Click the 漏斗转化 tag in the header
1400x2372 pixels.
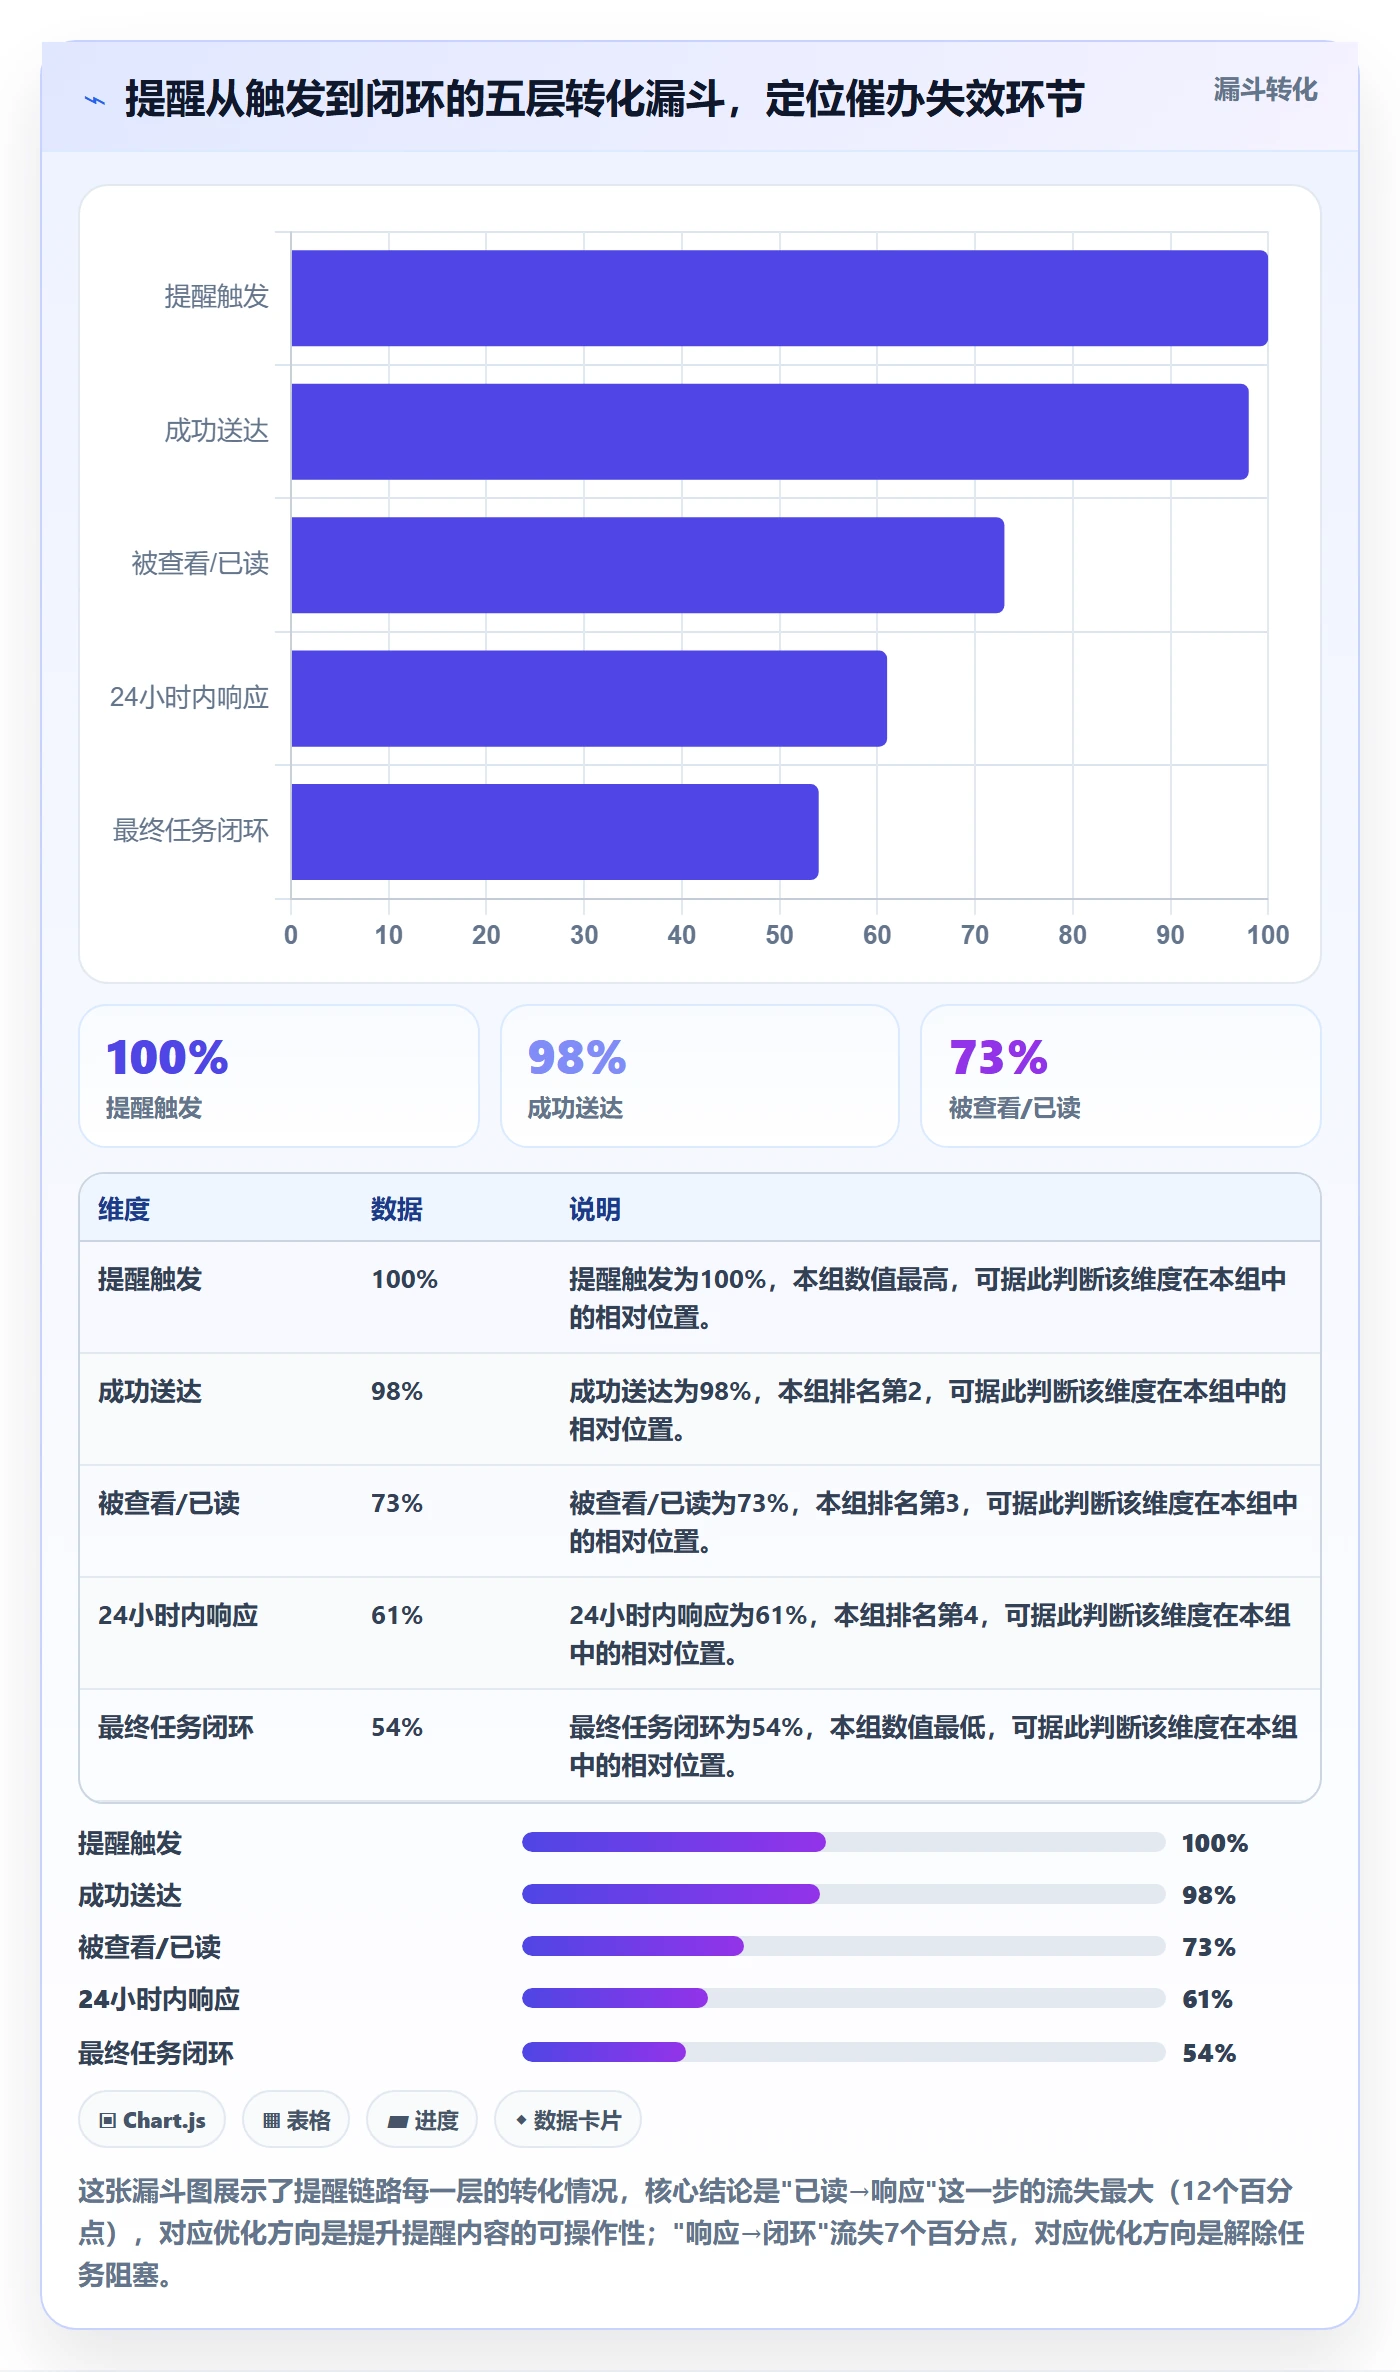[x=1265, y=90]
